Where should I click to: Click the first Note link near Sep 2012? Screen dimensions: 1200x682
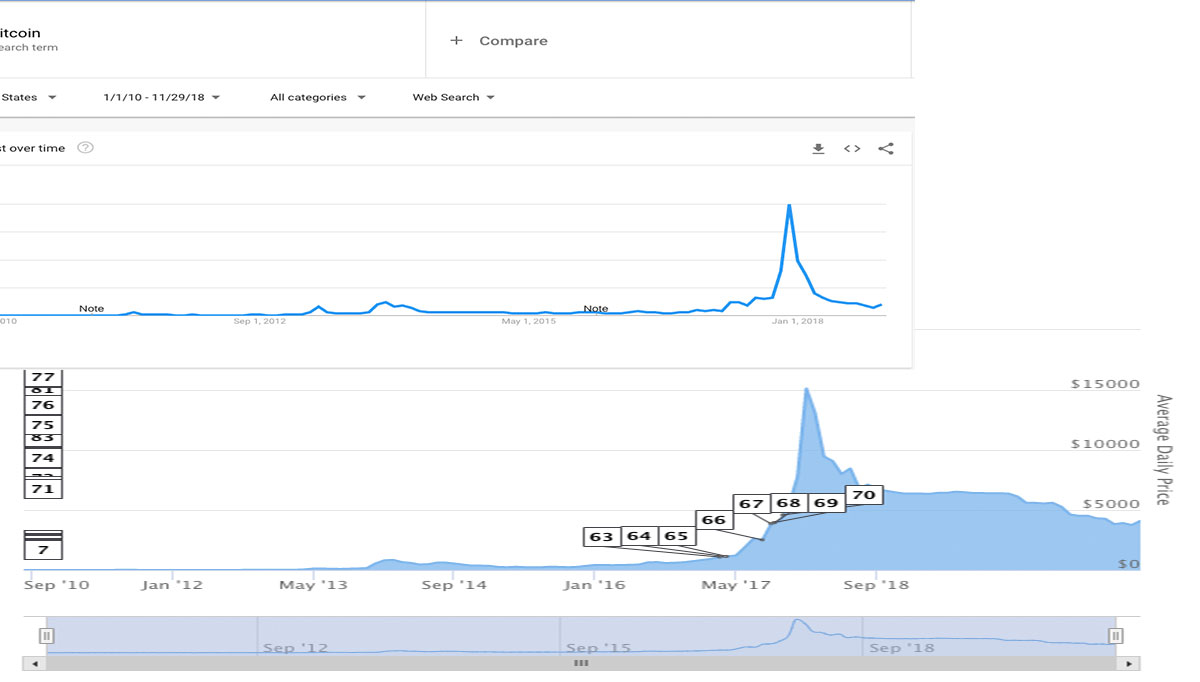click(x=91, y=308)
